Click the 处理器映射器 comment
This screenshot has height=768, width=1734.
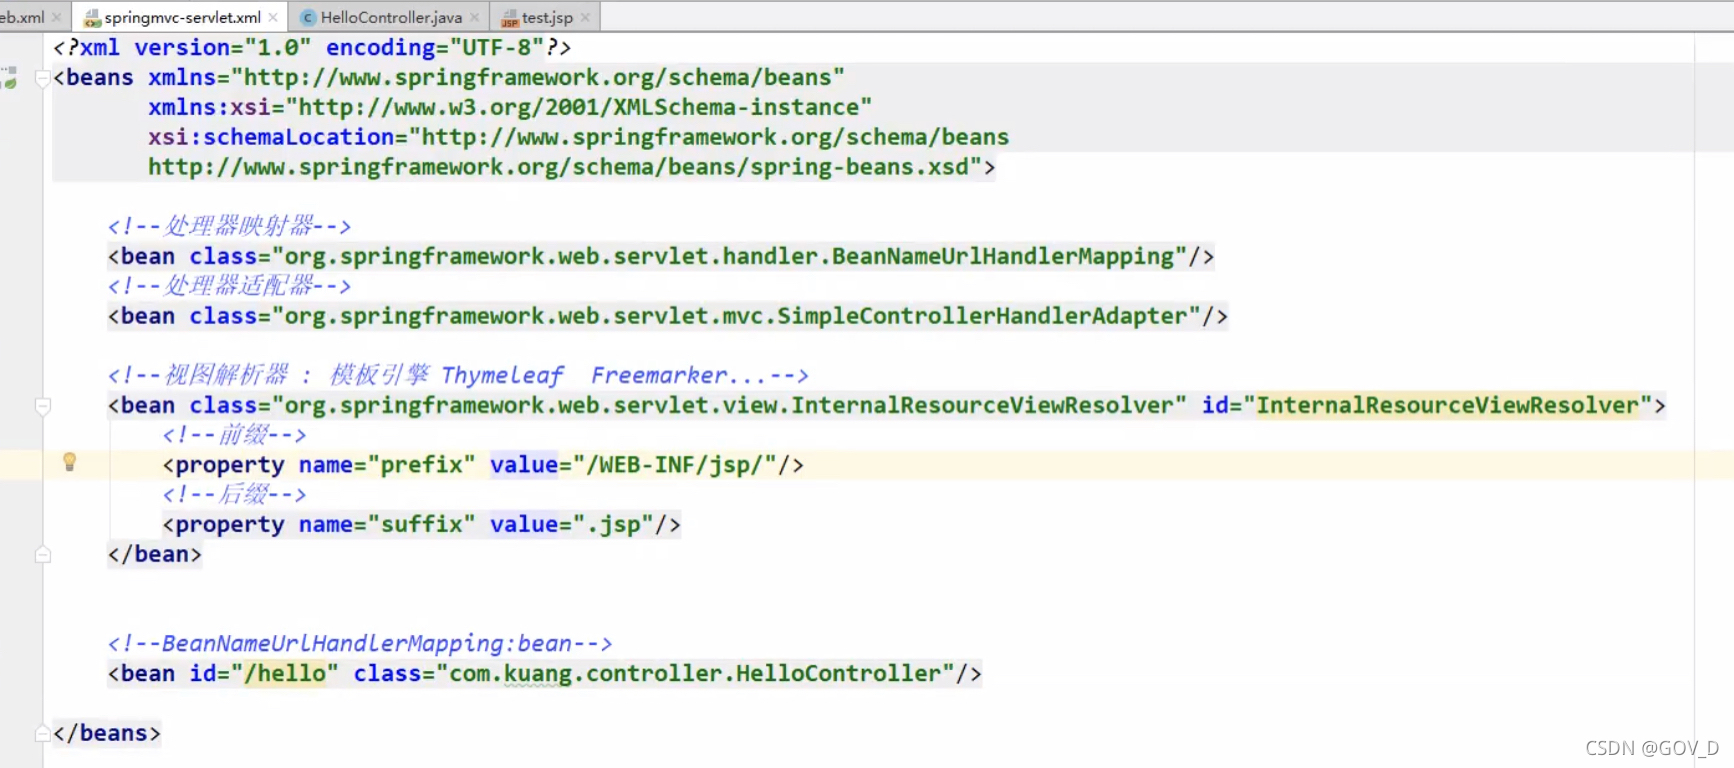coord(229,226)
